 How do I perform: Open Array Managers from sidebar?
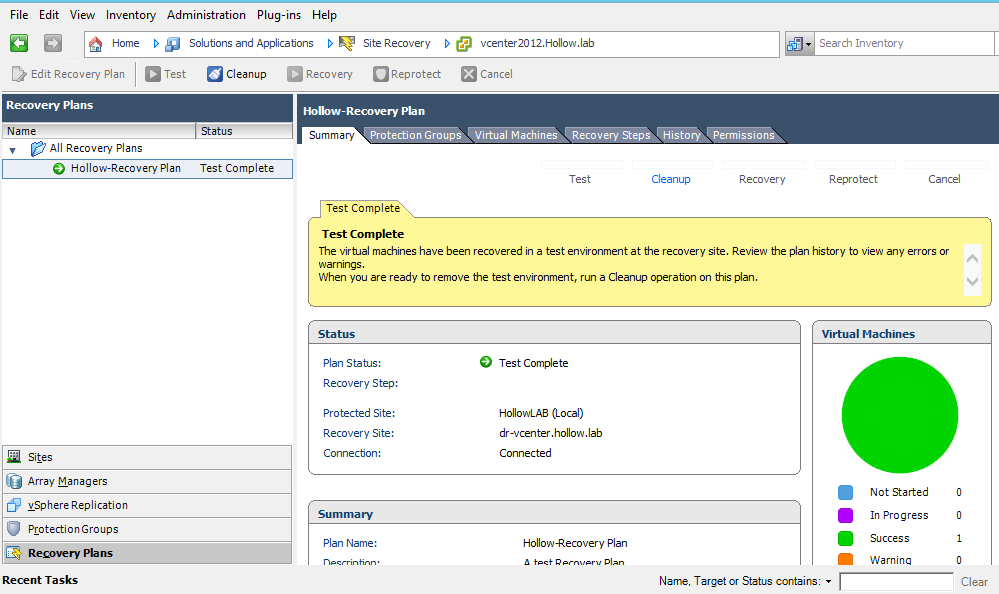pyautogui.click(x=67, y=481)
